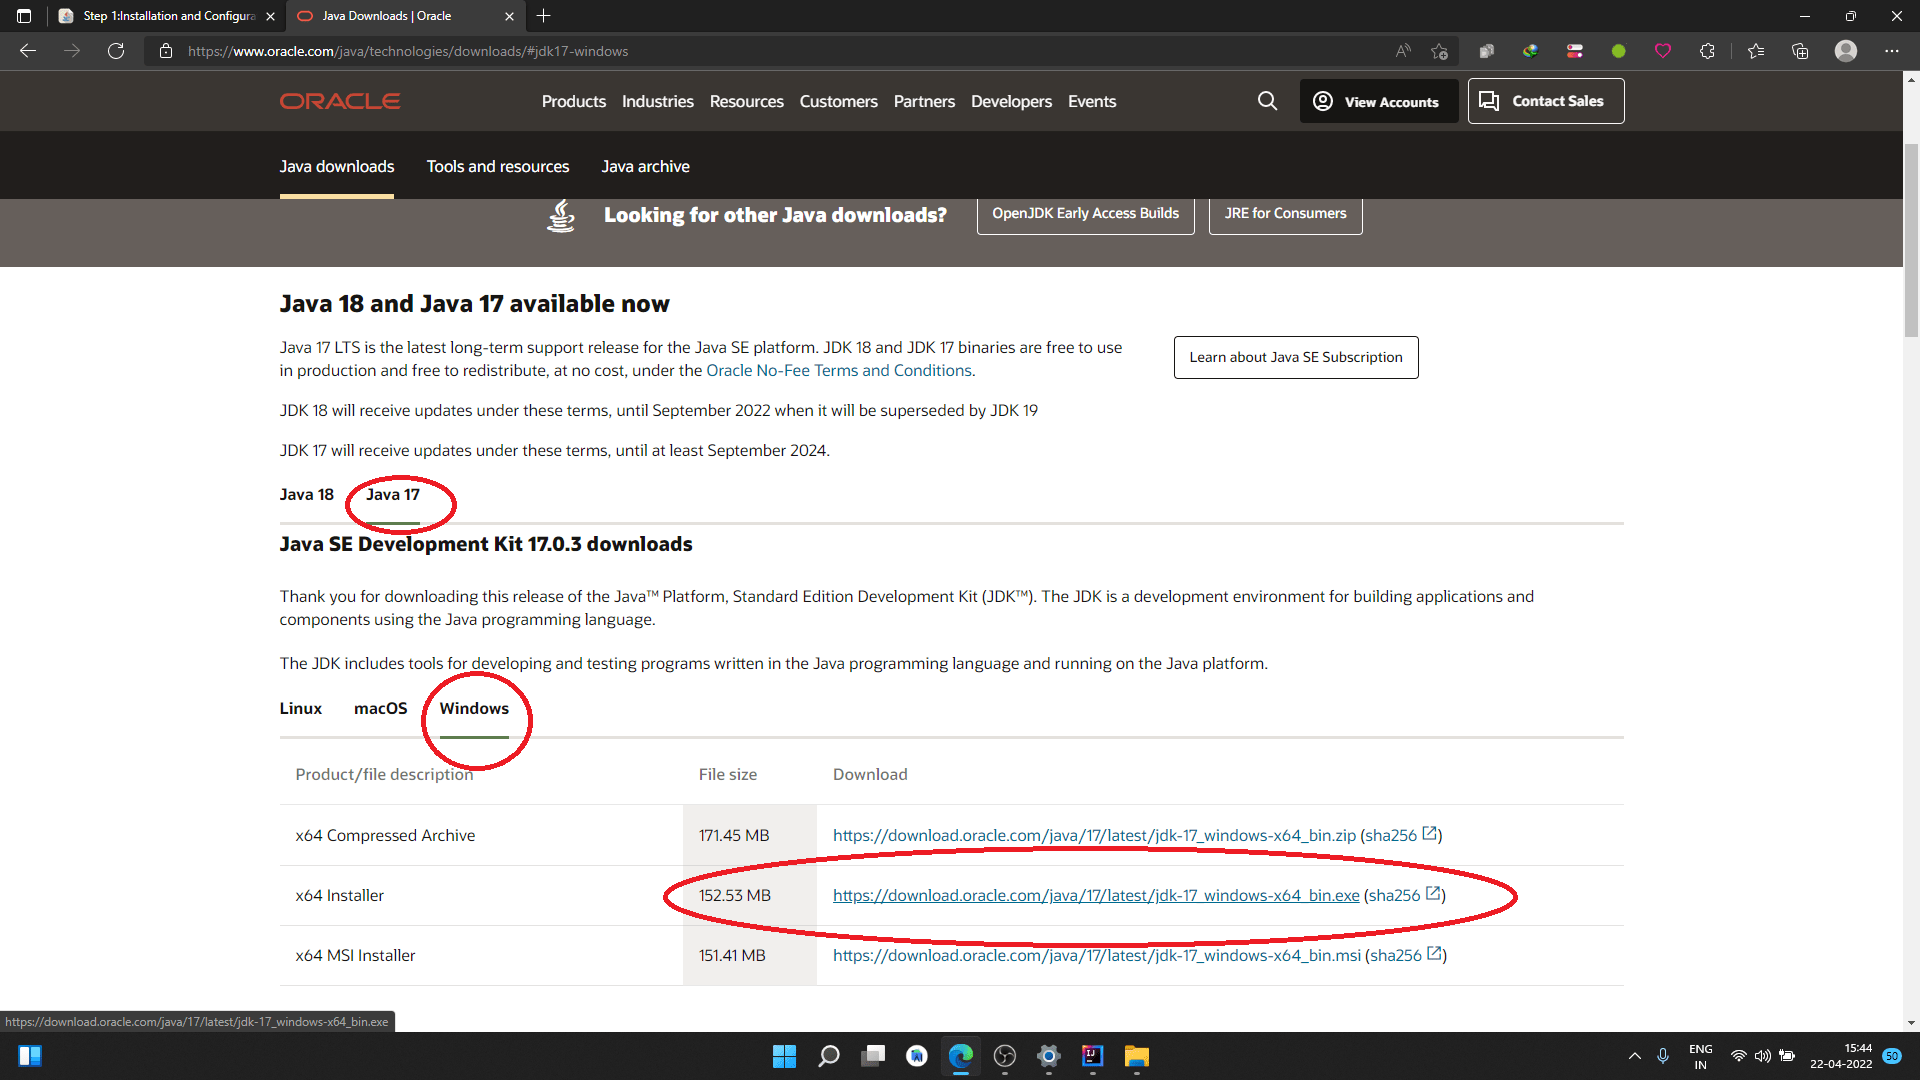Viewport: 1920px width, 1080px height.
Task: Open the Collections icon
Action: point(1800,51)
